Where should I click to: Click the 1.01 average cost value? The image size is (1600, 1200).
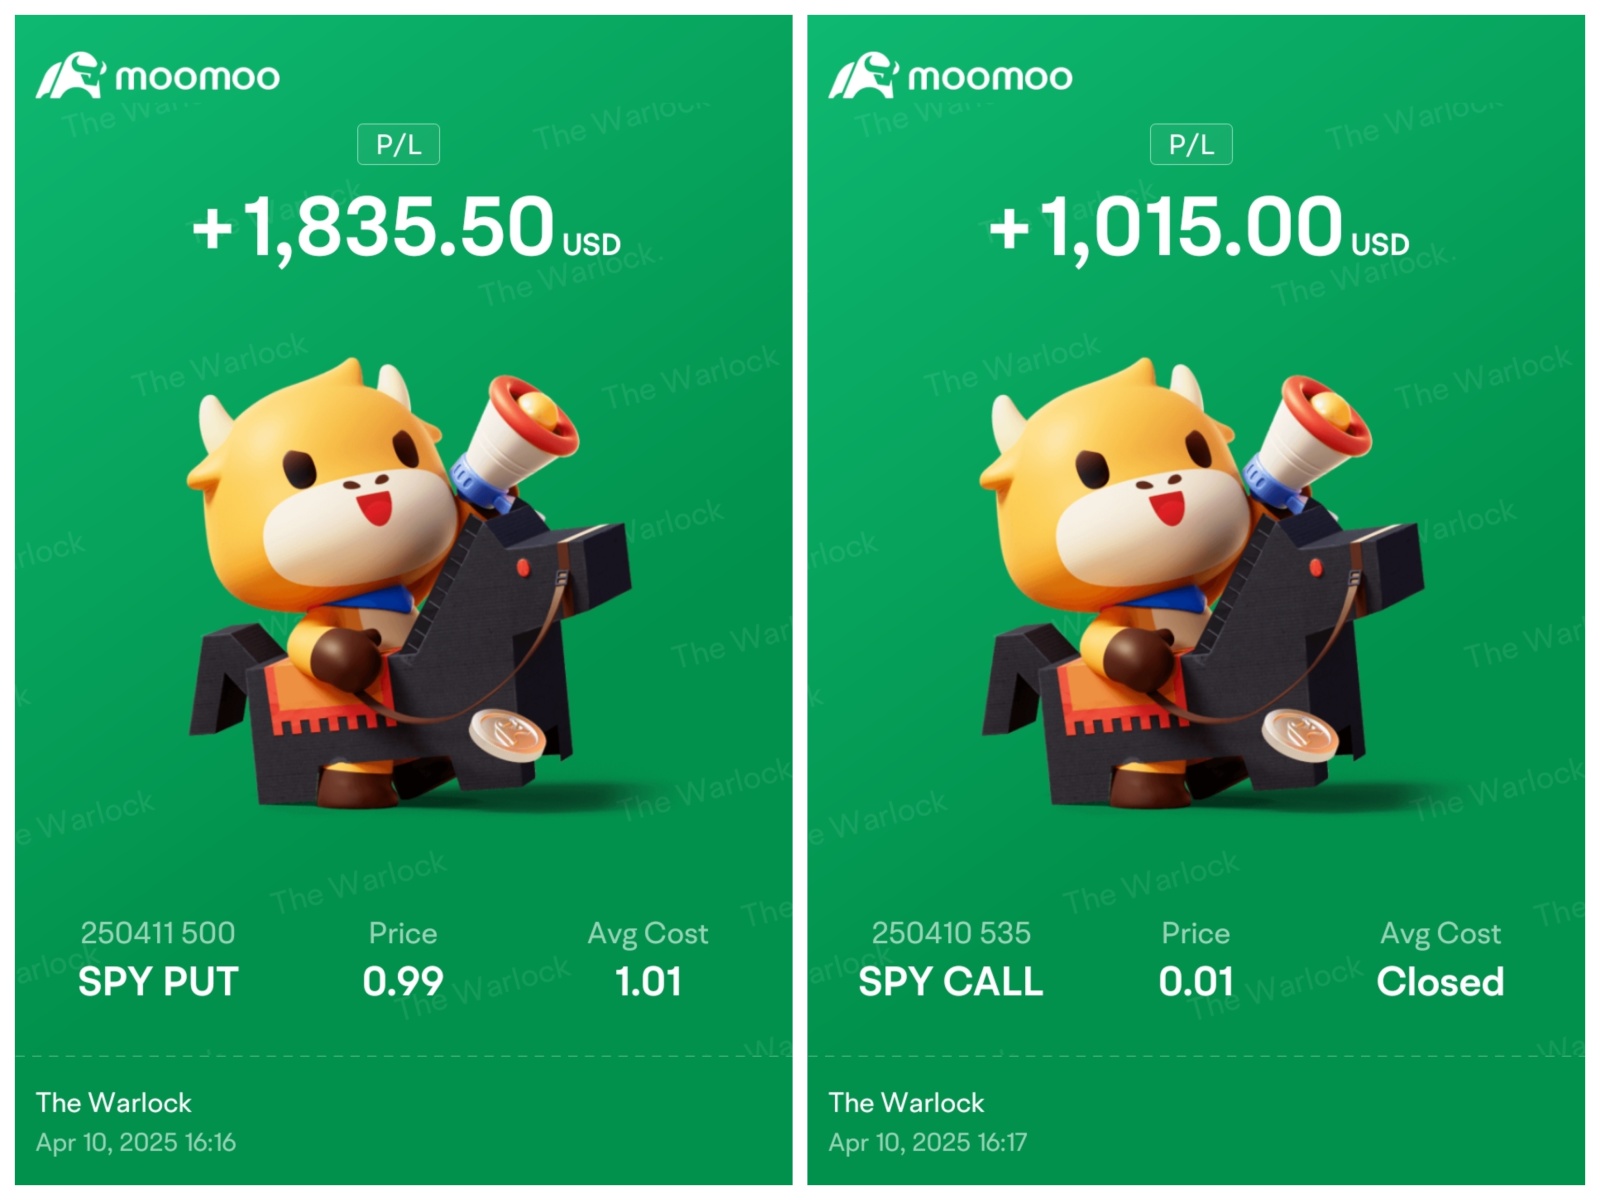point(648,982)
